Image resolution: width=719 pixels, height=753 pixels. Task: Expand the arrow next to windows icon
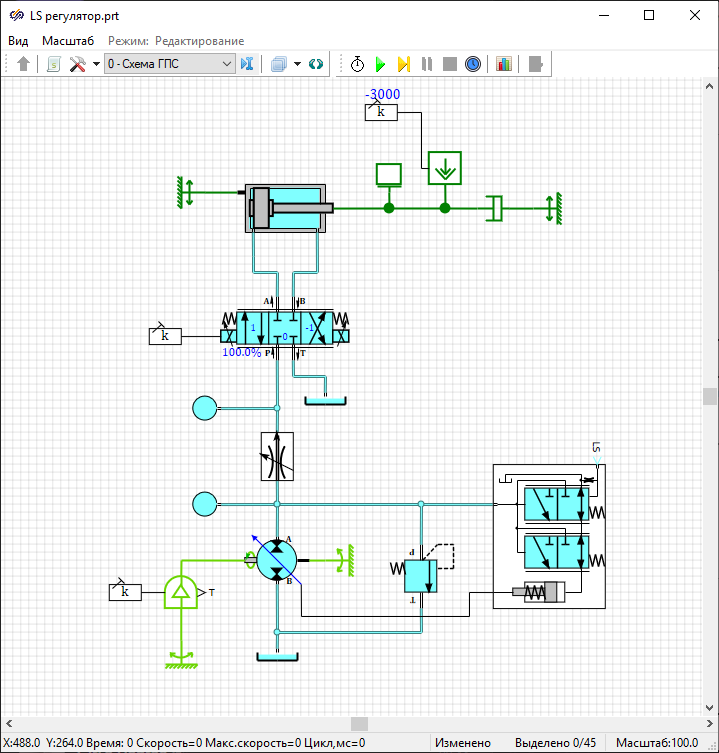click(297, 64)
